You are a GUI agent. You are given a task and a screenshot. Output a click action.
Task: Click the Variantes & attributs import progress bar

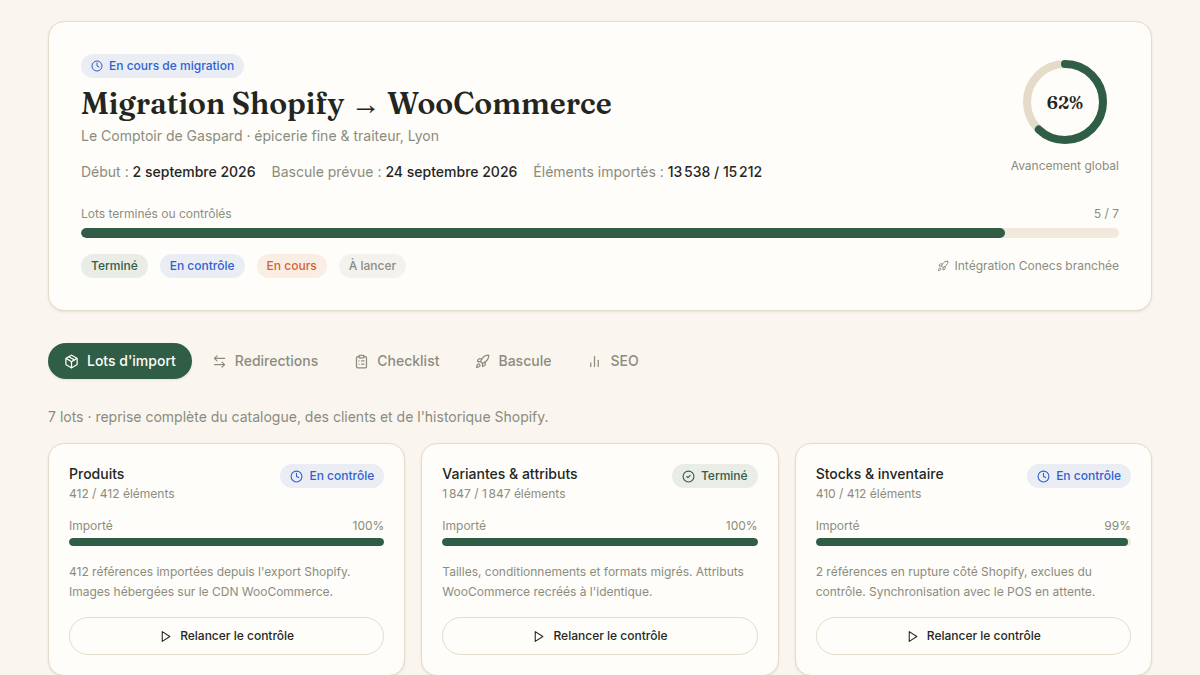tap(600, 542)
